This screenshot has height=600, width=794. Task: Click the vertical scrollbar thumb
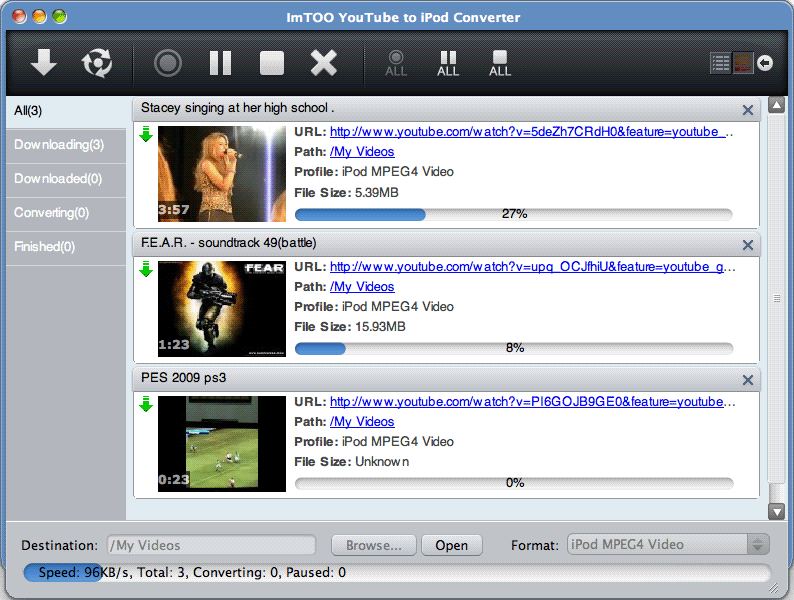776,299
